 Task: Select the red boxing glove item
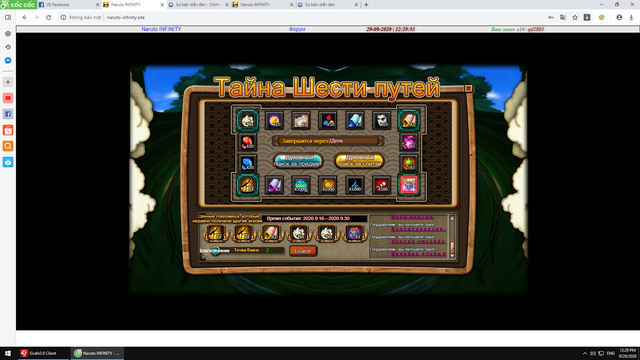pyautogui.click(x=247, y=142)
